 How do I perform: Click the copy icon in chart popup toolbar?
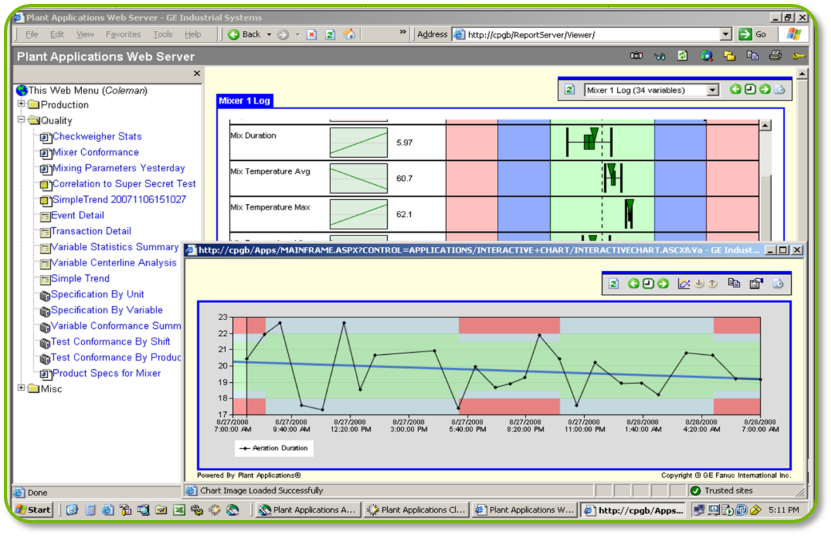(x=733, y=284)
